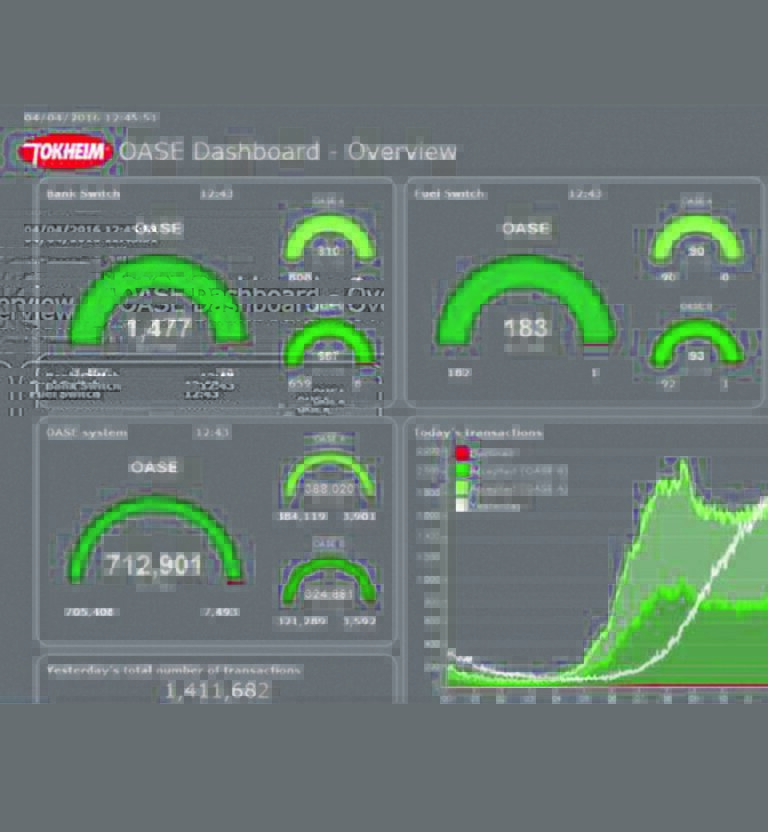Open the Fuel Switch panel title
This screenshot has width=768, height=832.
449,194
